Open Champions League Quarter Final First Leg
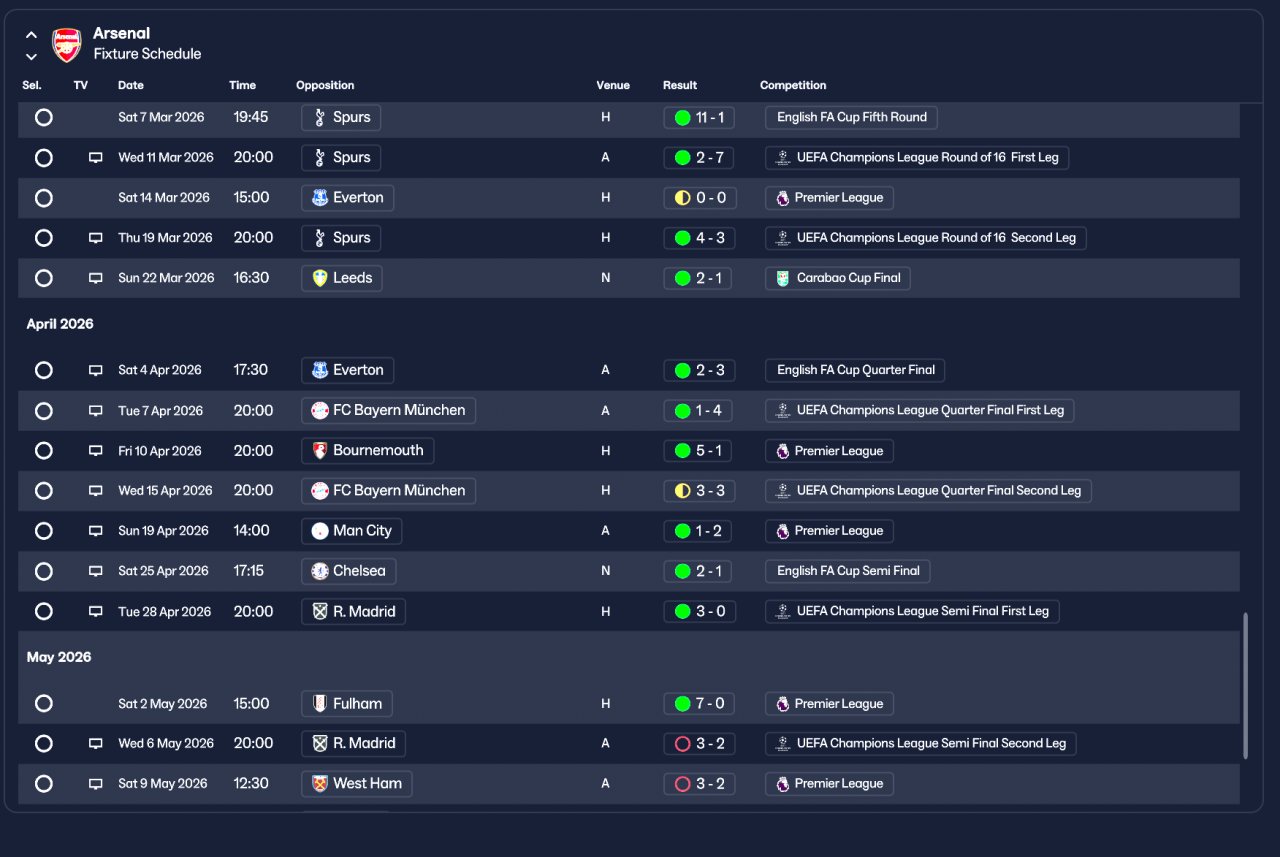Screen dimensions: 1280x857 (x=920, y=410)
